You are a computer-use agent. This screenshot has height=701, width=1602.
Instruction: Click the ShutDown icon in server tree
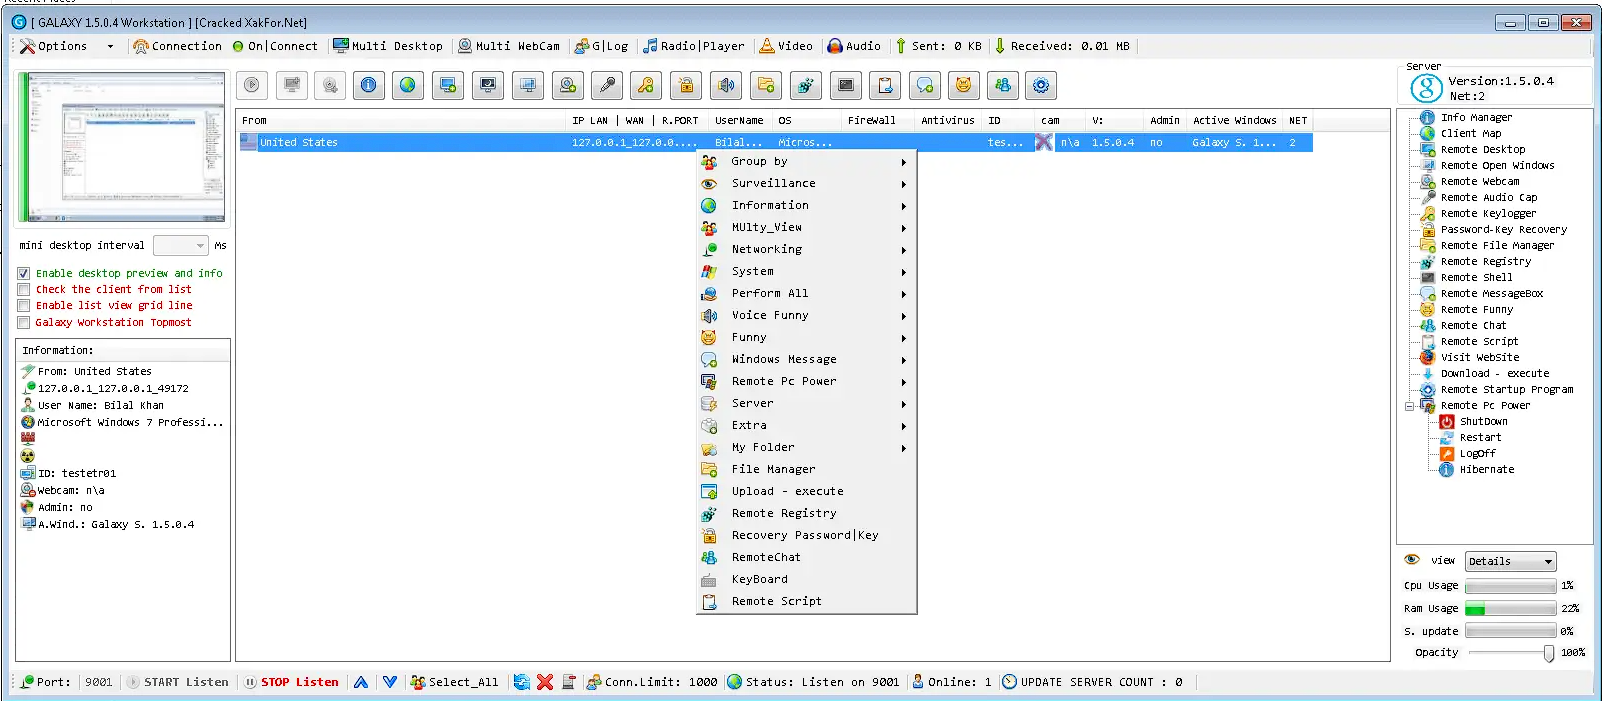1446,422
